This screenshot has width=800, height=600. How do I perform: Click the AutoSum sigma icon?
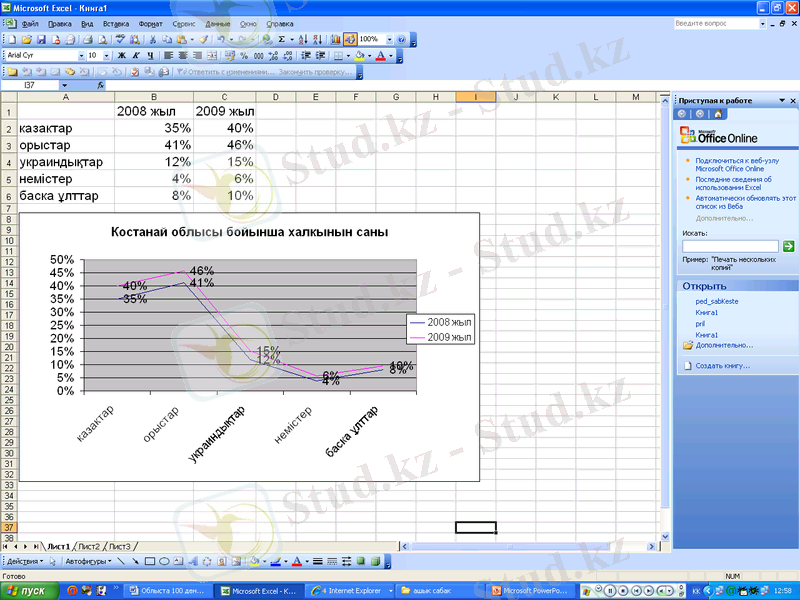[283, 39]
